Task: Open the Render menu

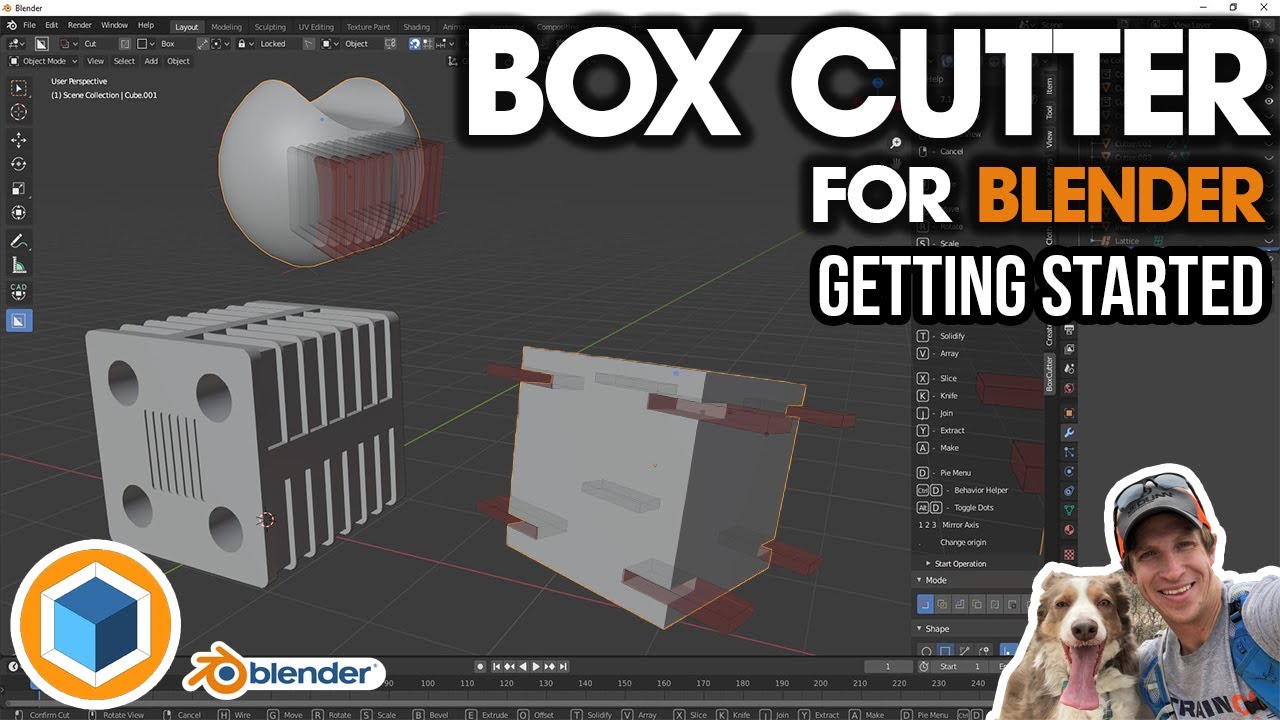Action: pos(80,24)
